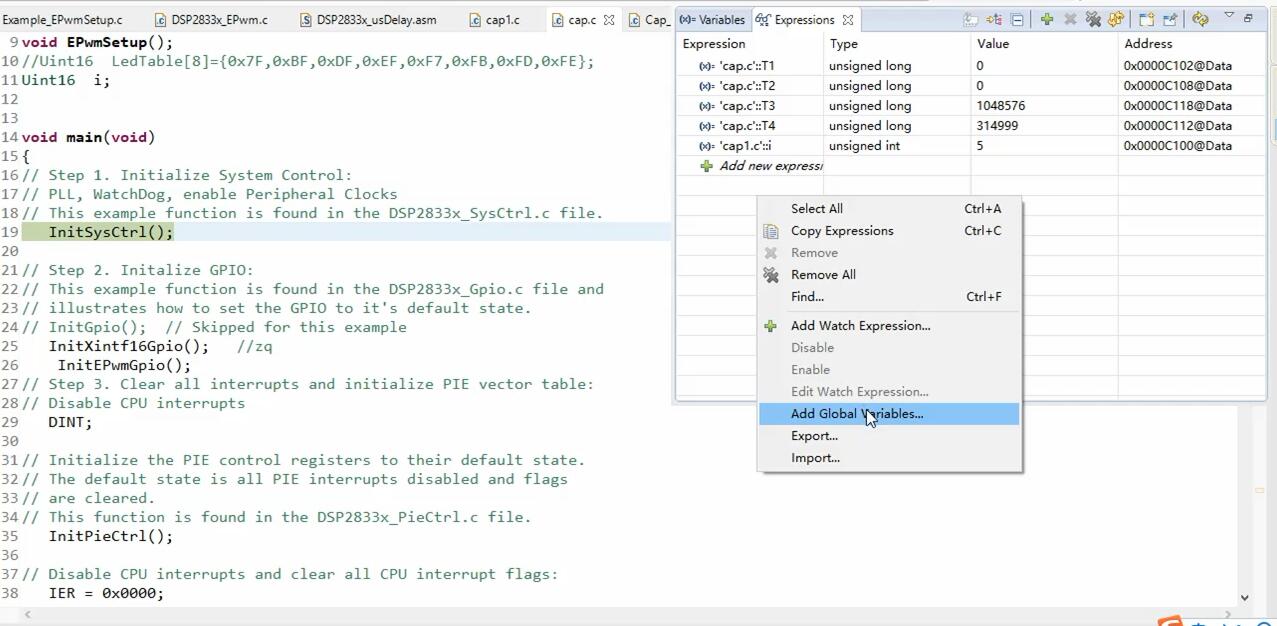This screenshot has width=1277, height=626.
Task: Click the Address column header
Action: click(x=1192, y=44)
